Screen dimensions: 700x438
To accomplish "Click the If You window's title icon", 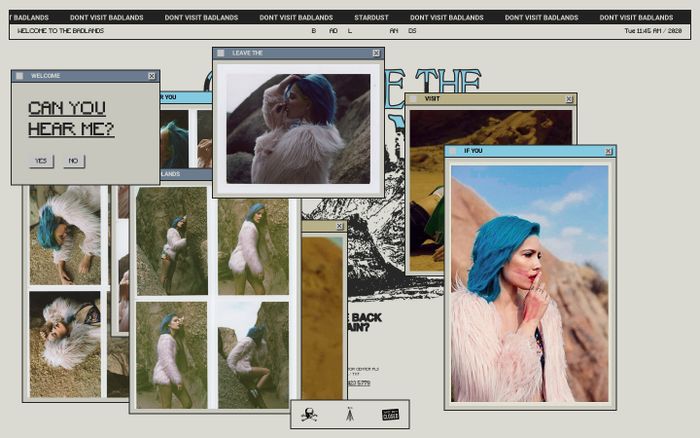I will pyautogui.click(x=454, y=151).
